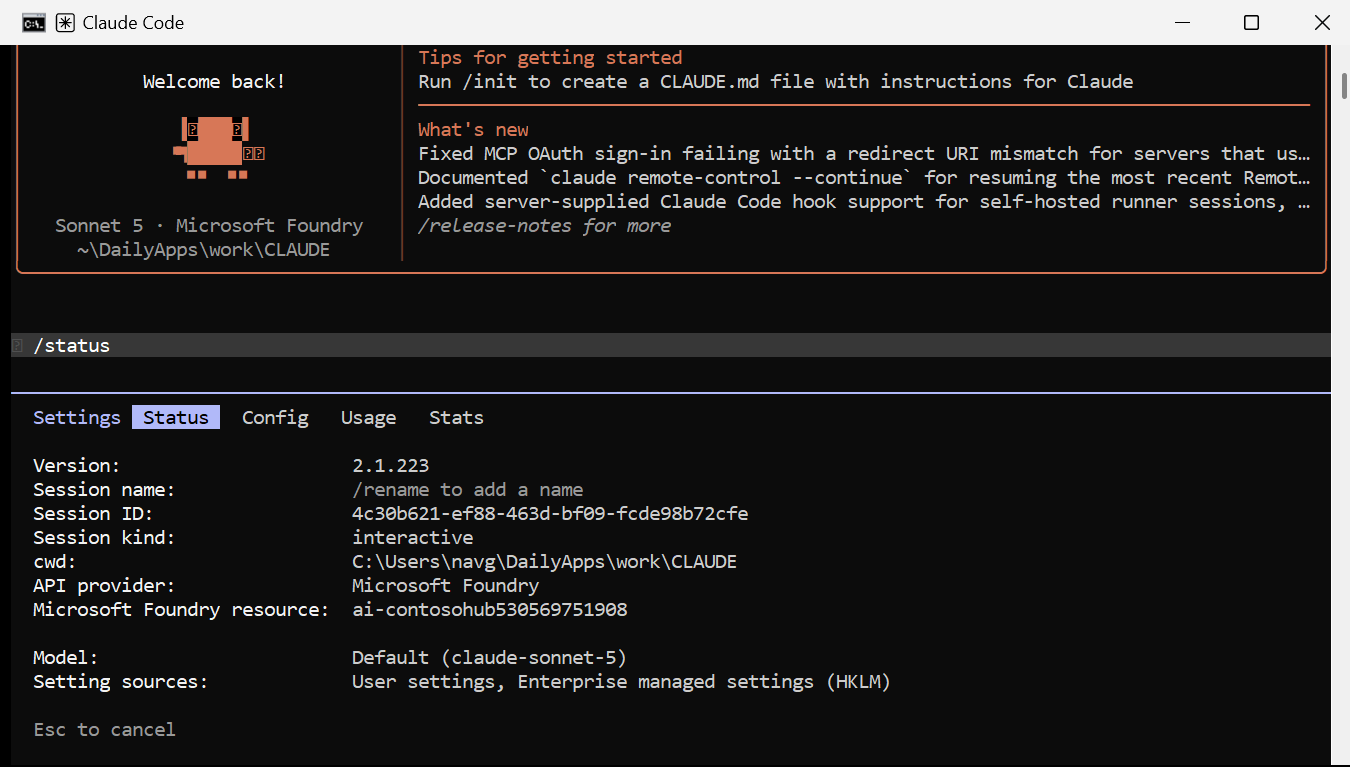Click 'Sonnet 5 · Microsoft Foundry' text
Image resolution: width=1350 pixels, height=767 pixels.
209,226
